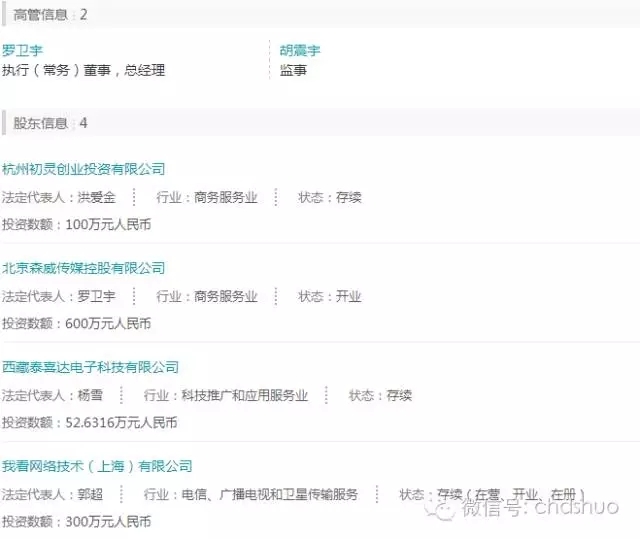Open executive 罗卫宇 profile link
The width and height of the screenshot is (640, 539).
pyautogui.click(x=22, y=51)
